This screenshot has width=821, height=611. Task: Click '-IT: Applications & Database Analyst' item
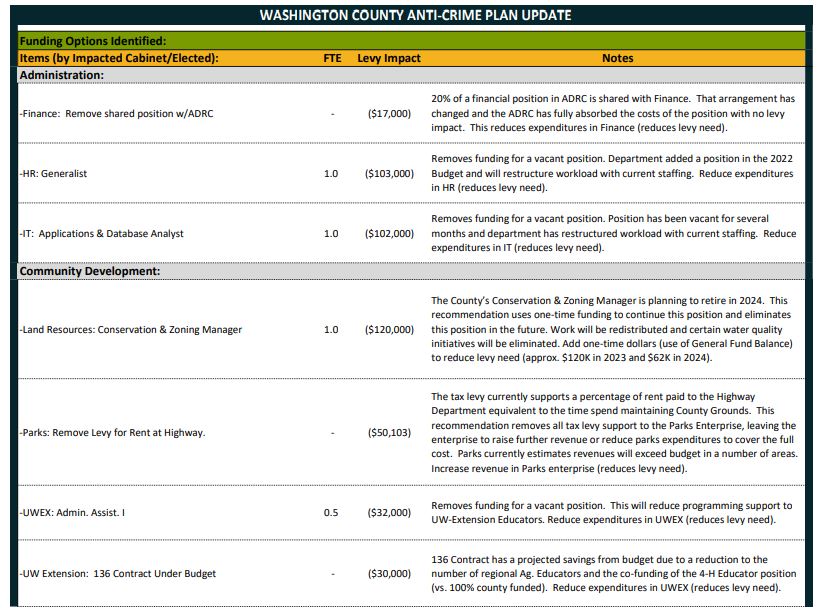click(x=102, y=234)
